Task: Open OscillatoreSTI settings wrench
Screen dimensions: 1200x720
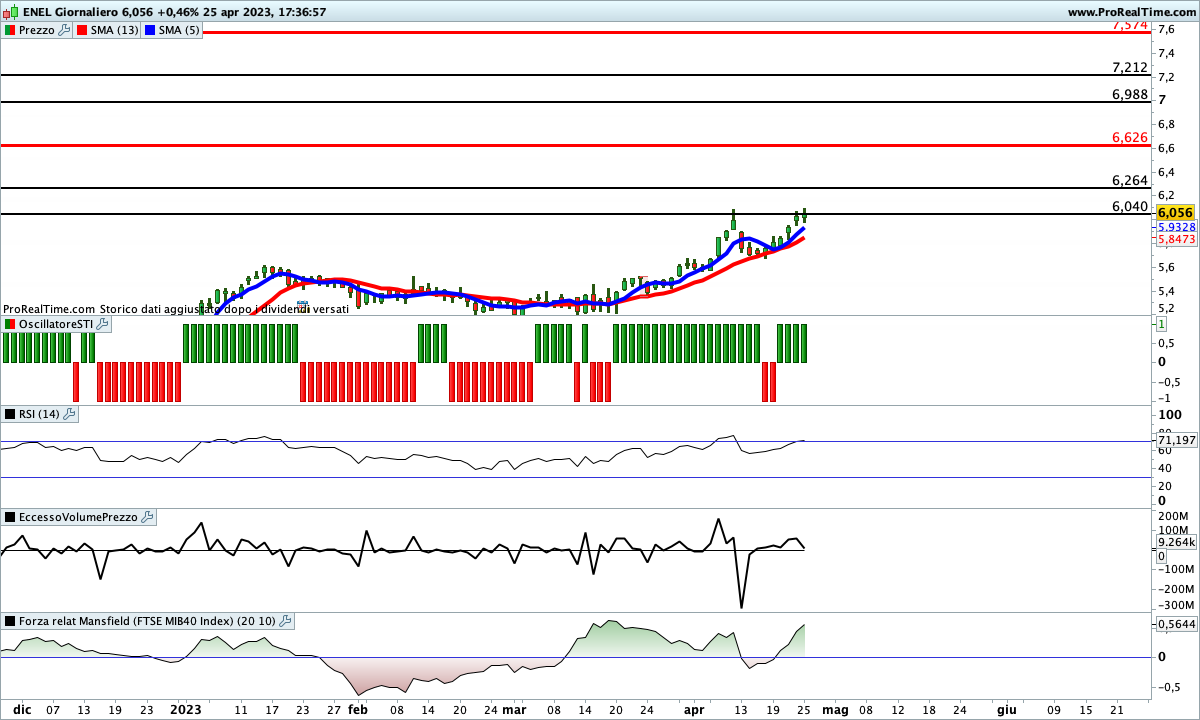Action: [x=104, y=324]
